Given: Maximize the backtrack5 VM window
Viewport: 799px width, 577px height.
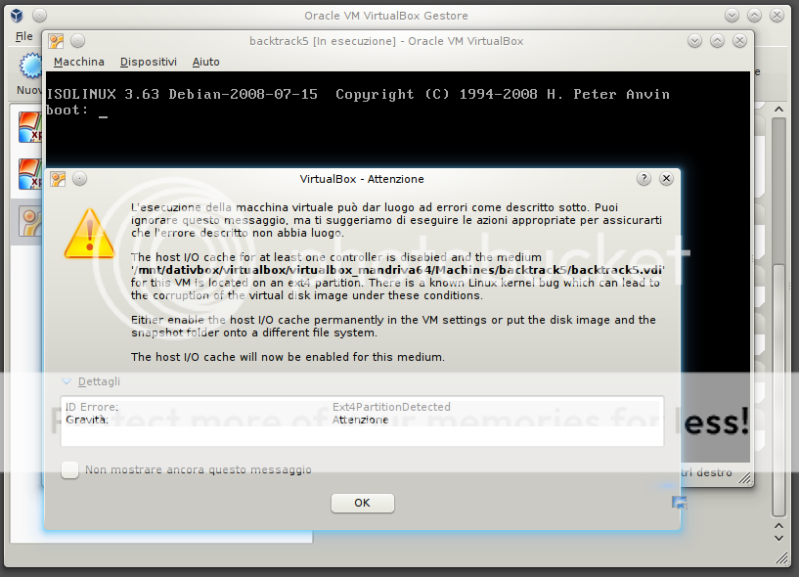Looking at the screenshot, I should click(x=717, y=41).
